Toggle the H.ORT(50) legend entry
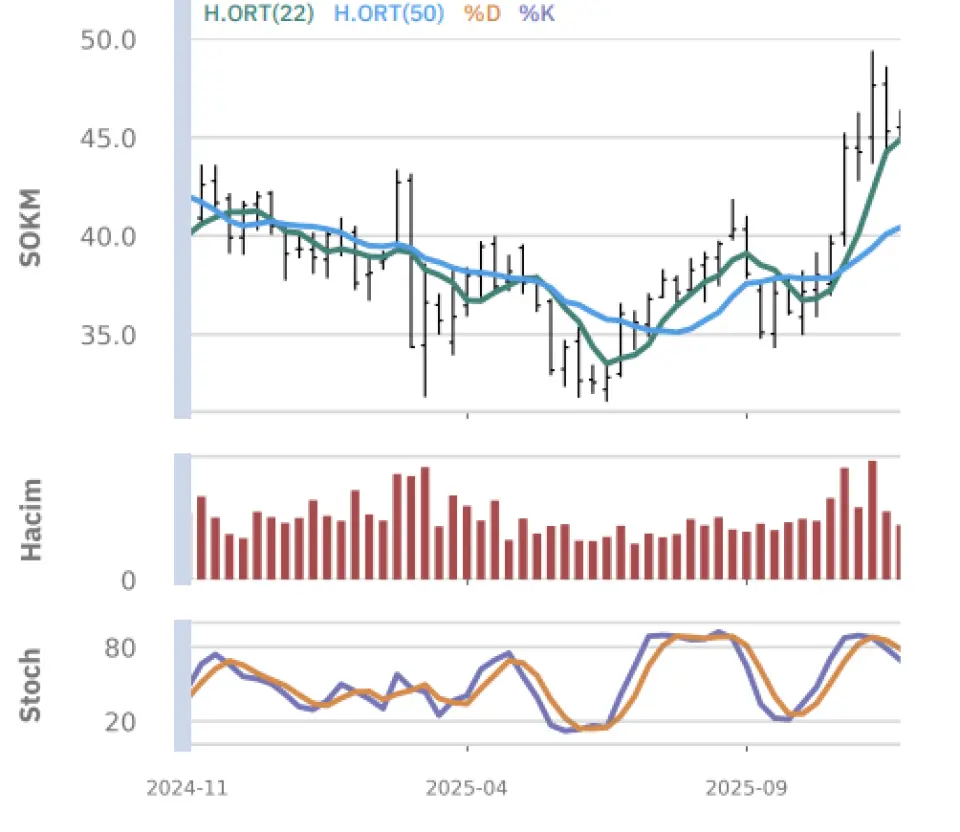Viewport: 960px width, 832px height. click(388, 15)
